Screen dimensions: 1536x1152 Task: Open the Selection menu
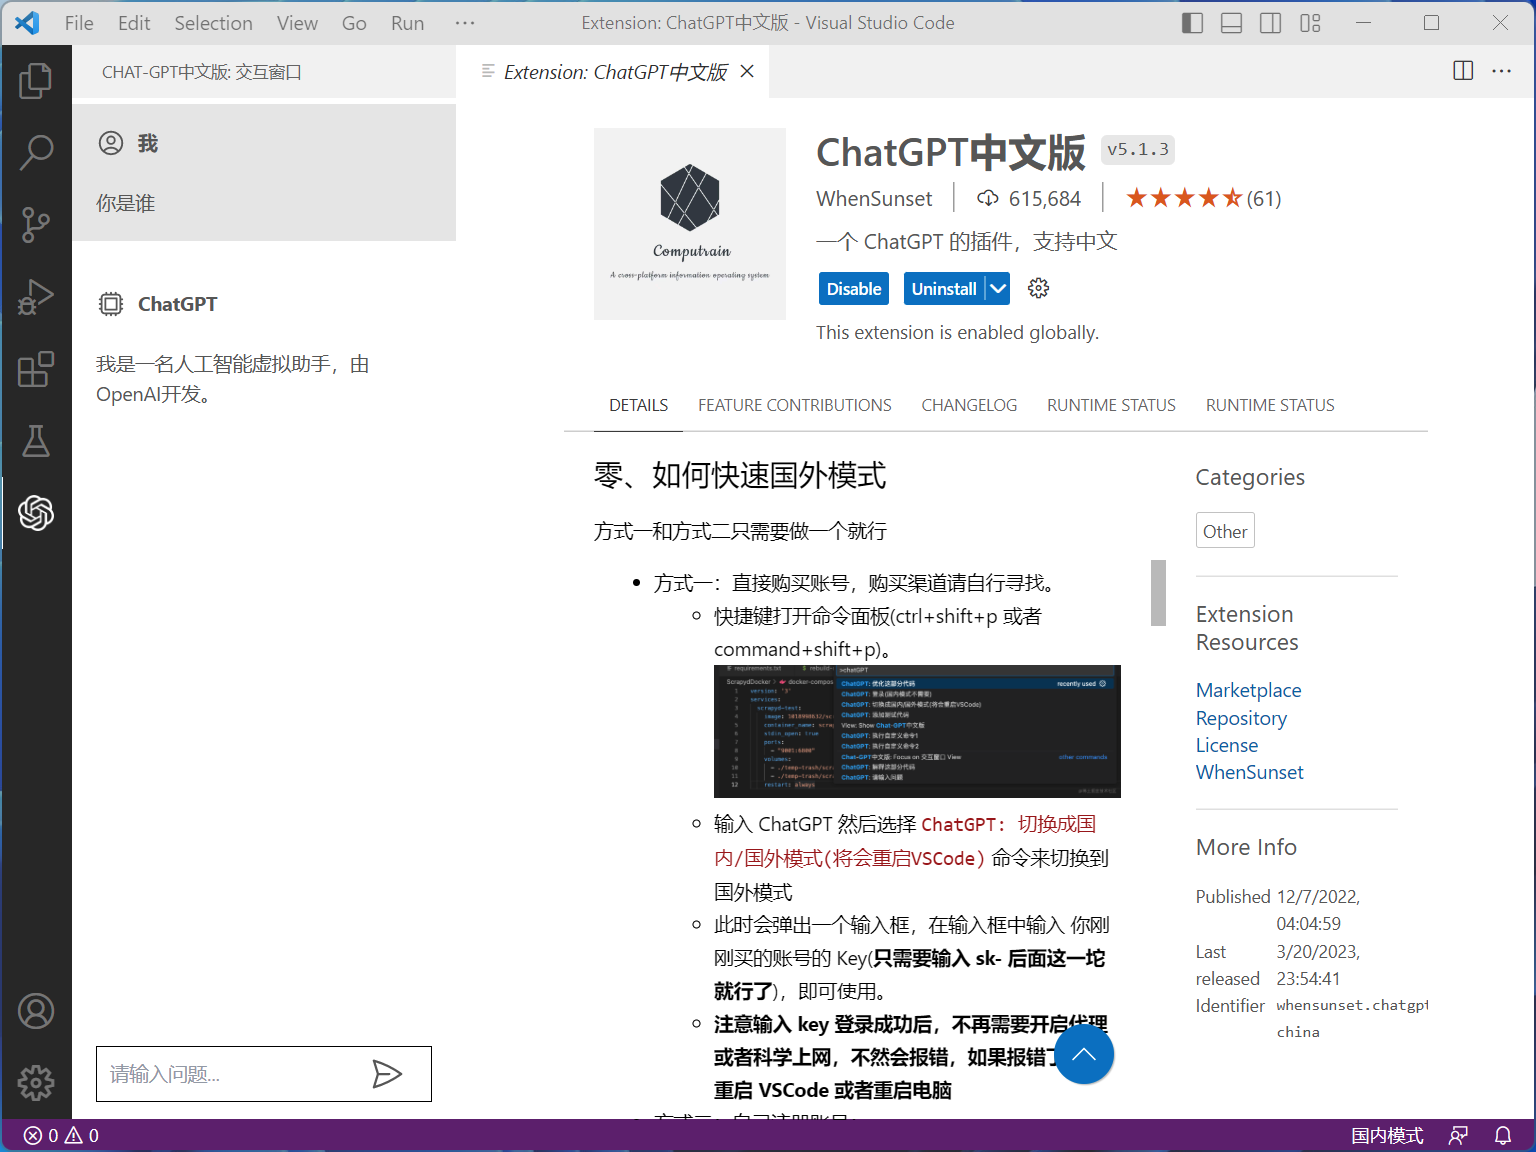coord(213,23)
